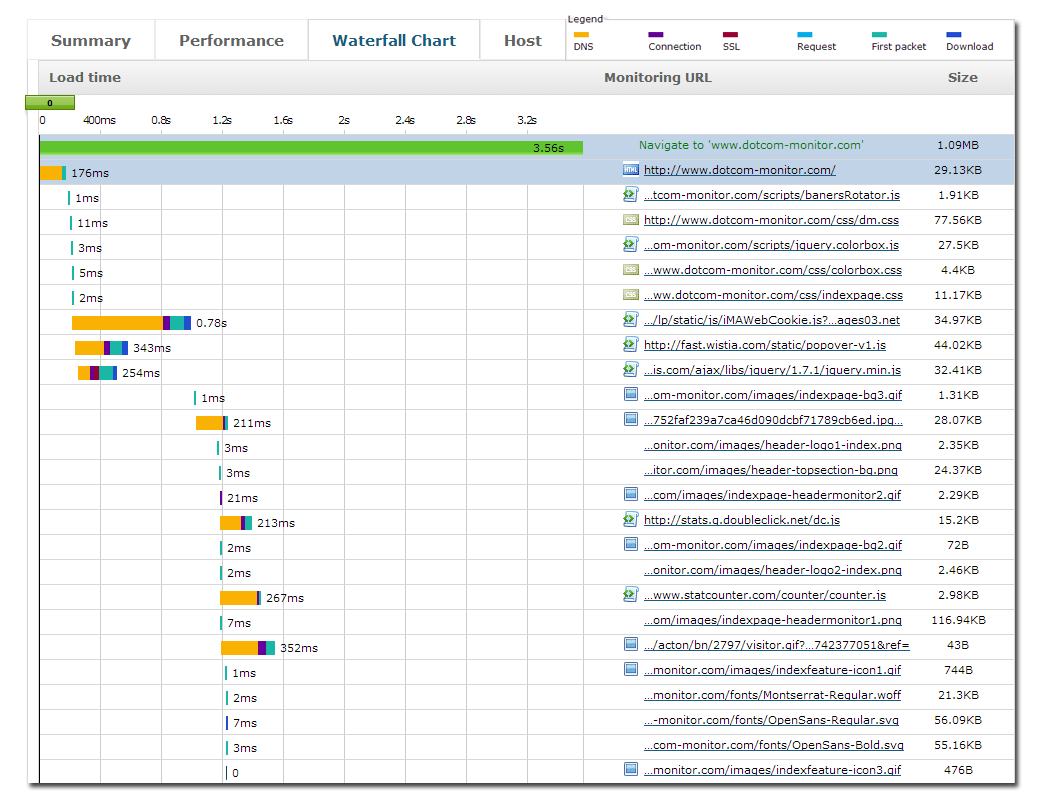
Task: Switch to the Performance tab
Action: coord(231,40)
